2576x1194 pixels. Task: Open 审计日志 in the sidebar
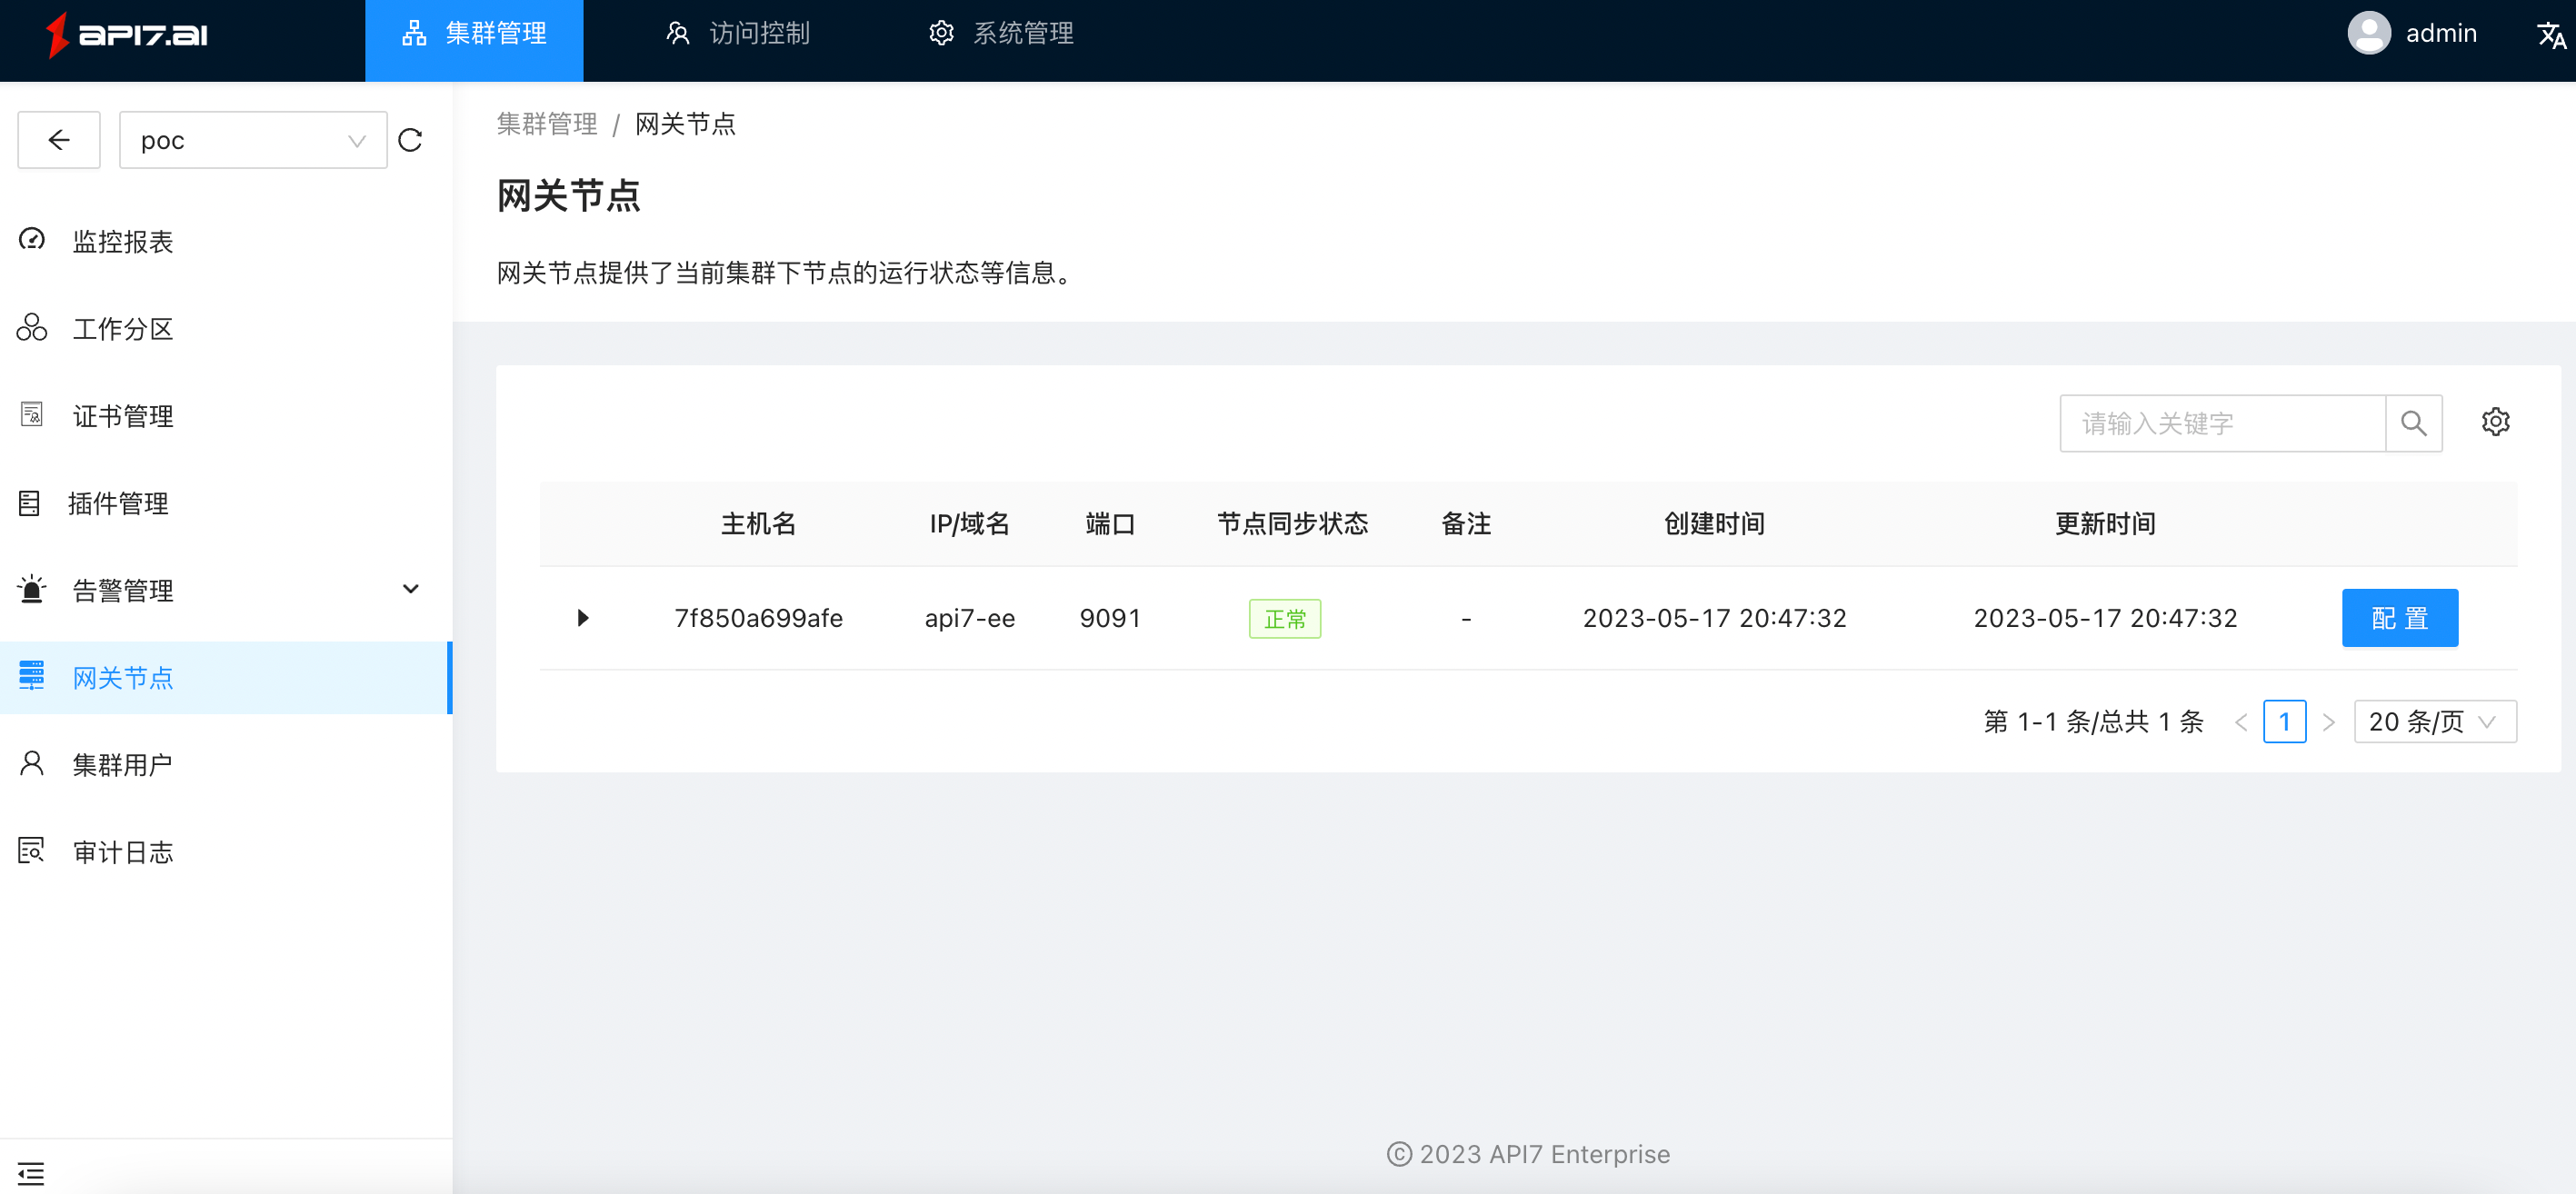point(225,852)
